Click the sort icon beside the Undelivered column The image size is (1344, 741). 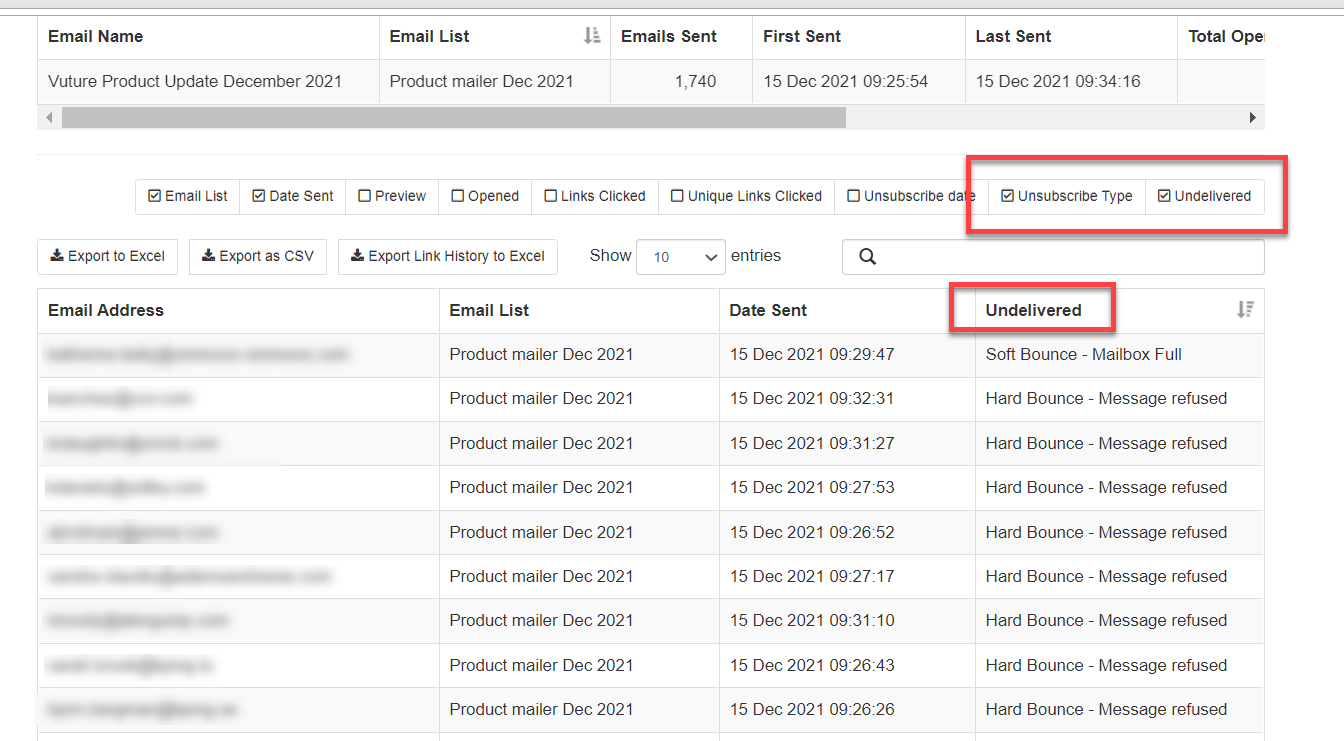(x=1245, y=310)
